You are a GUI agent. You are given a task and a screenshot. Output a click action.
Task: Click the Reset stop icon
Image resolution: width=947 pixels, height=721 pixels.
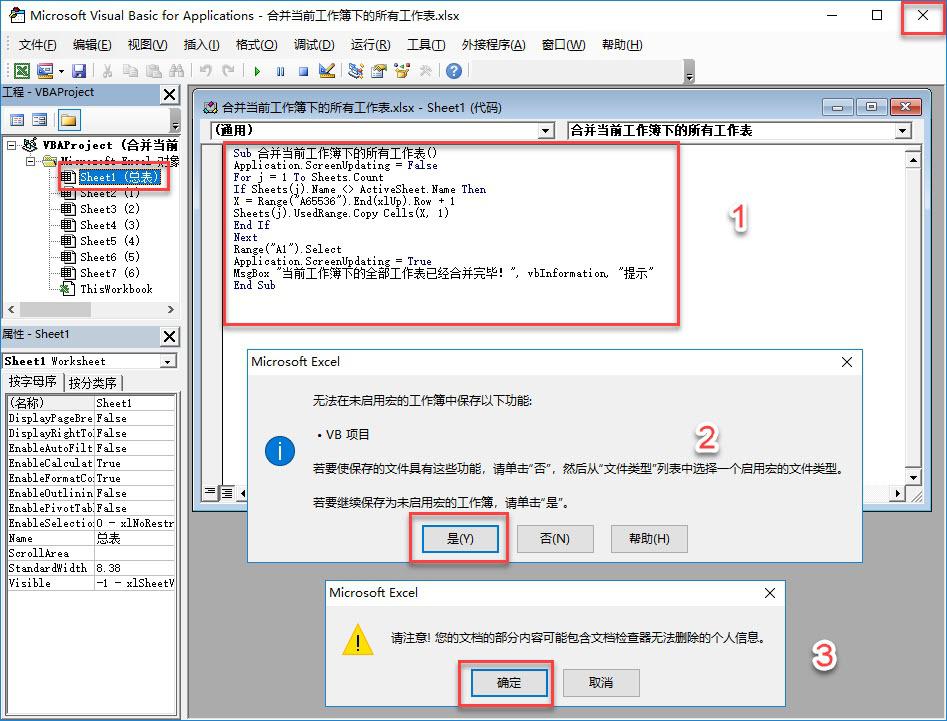303,71
